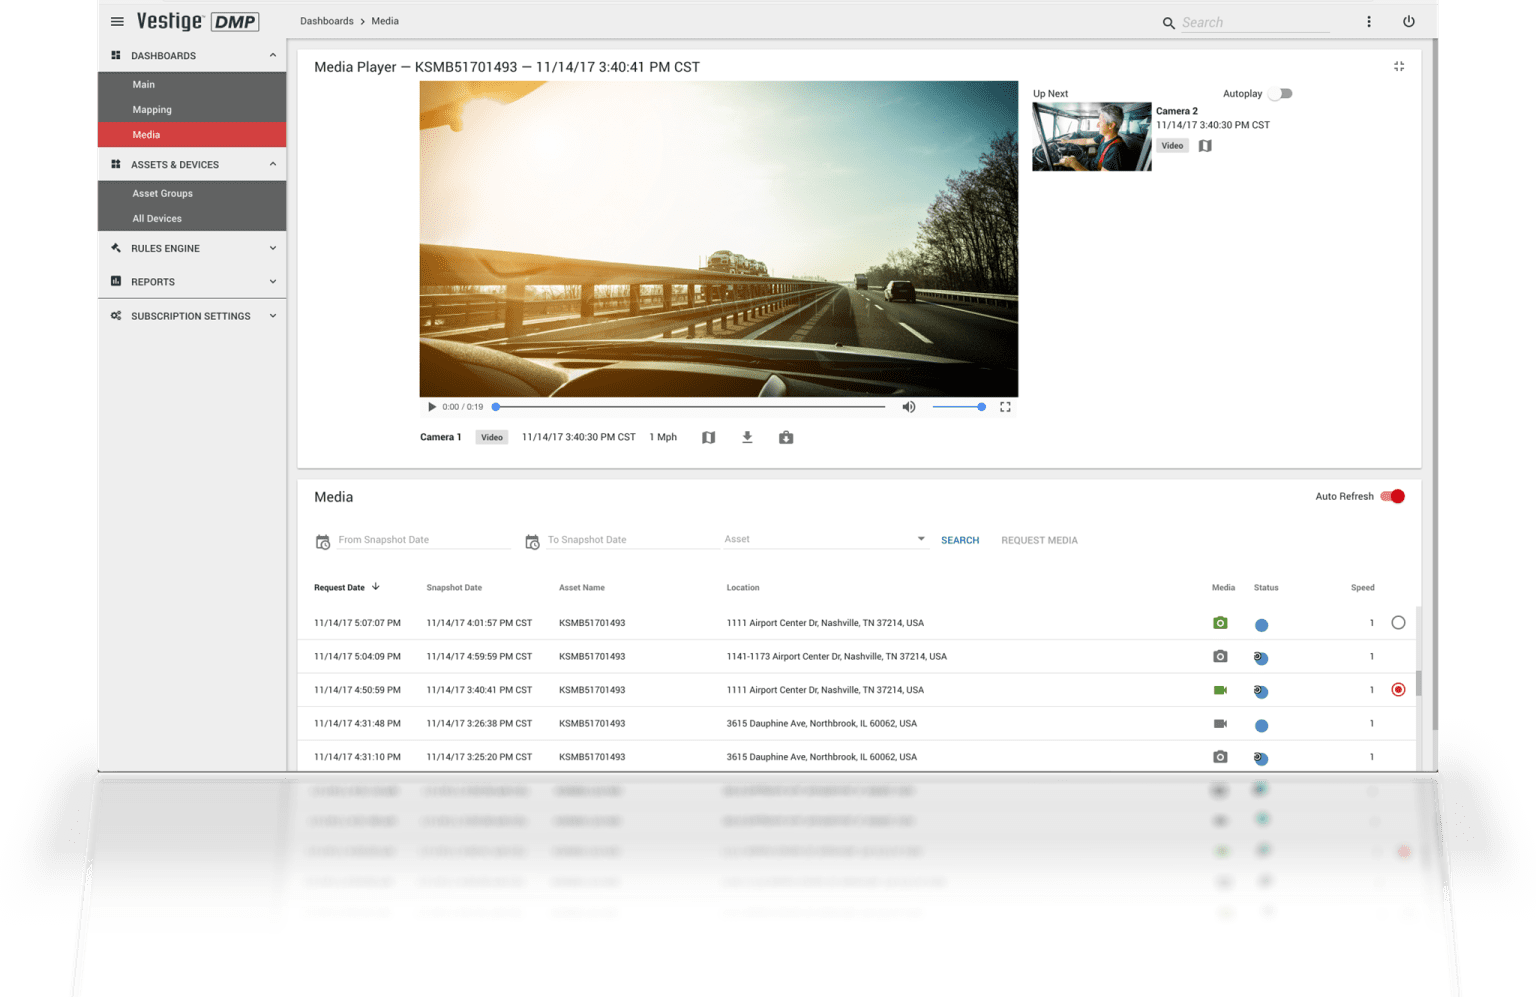Click status icon for 4:50:59 PM row
This screenshot has height=997, width=1536.
(1261, 691)
